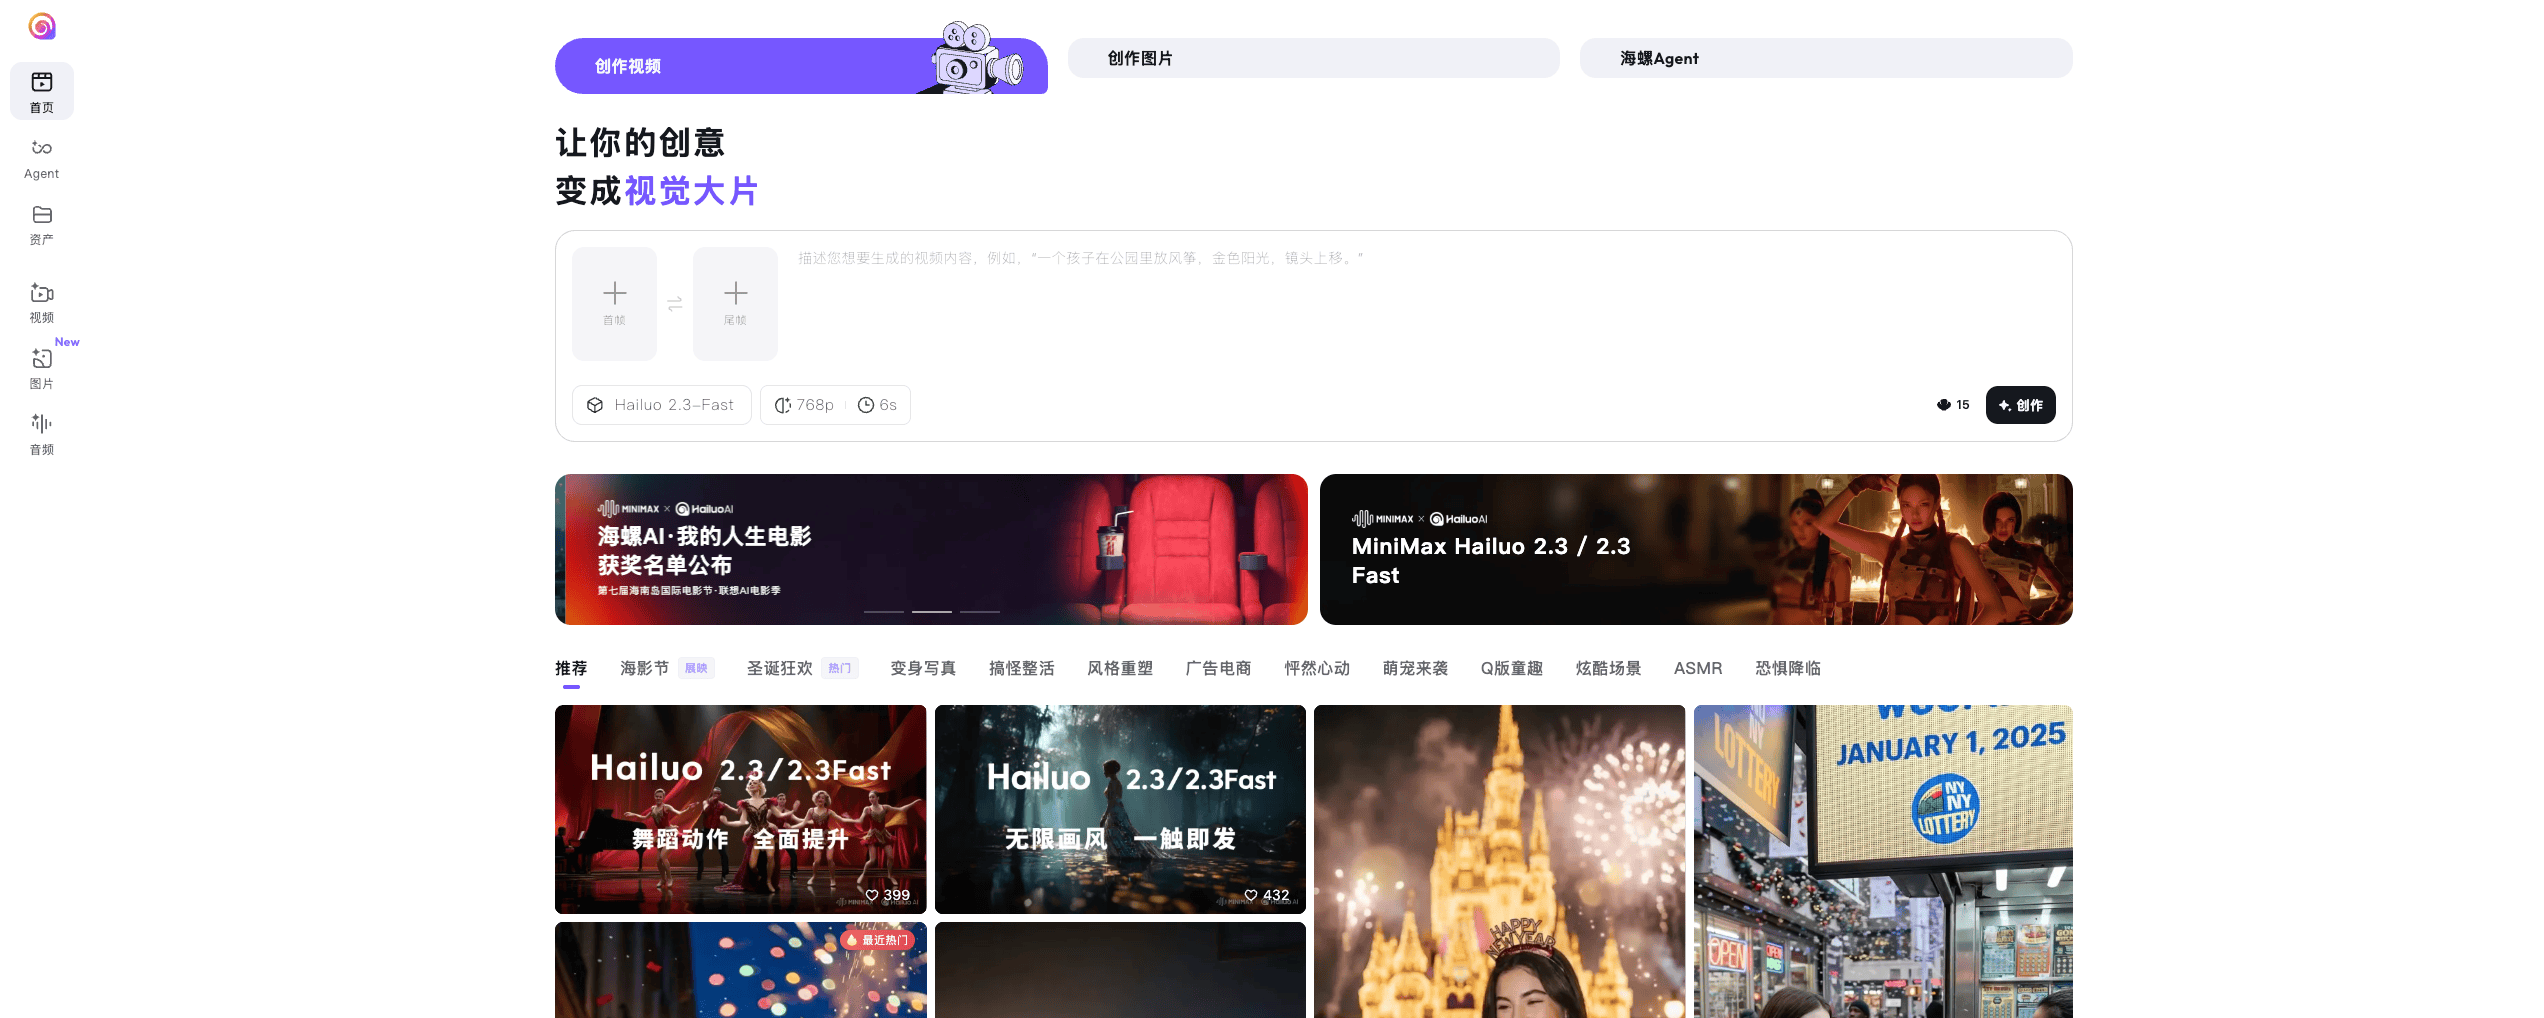Open the Hailuo 2.3-Fast model dropdown
2544x1018 pixels.
pos(661,405)
